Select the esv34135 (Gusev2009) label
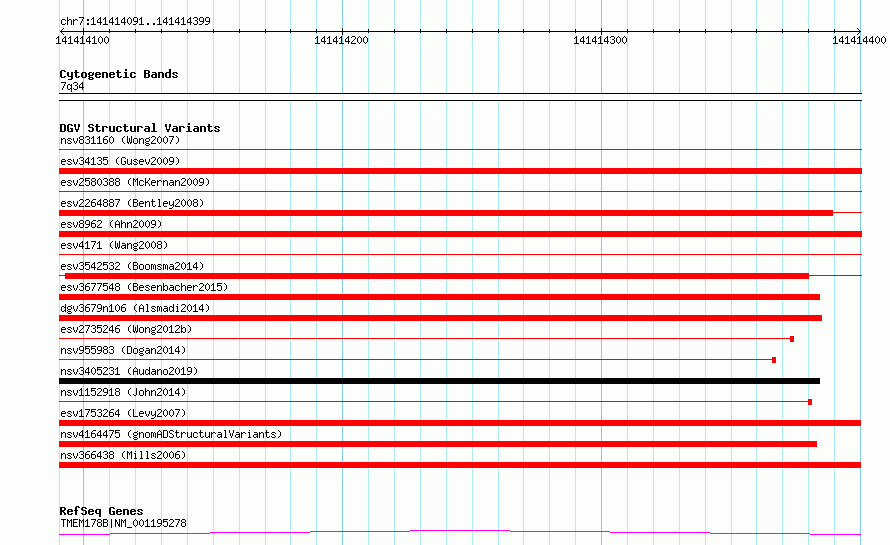The image size is (890, 545). click(120, 161)
